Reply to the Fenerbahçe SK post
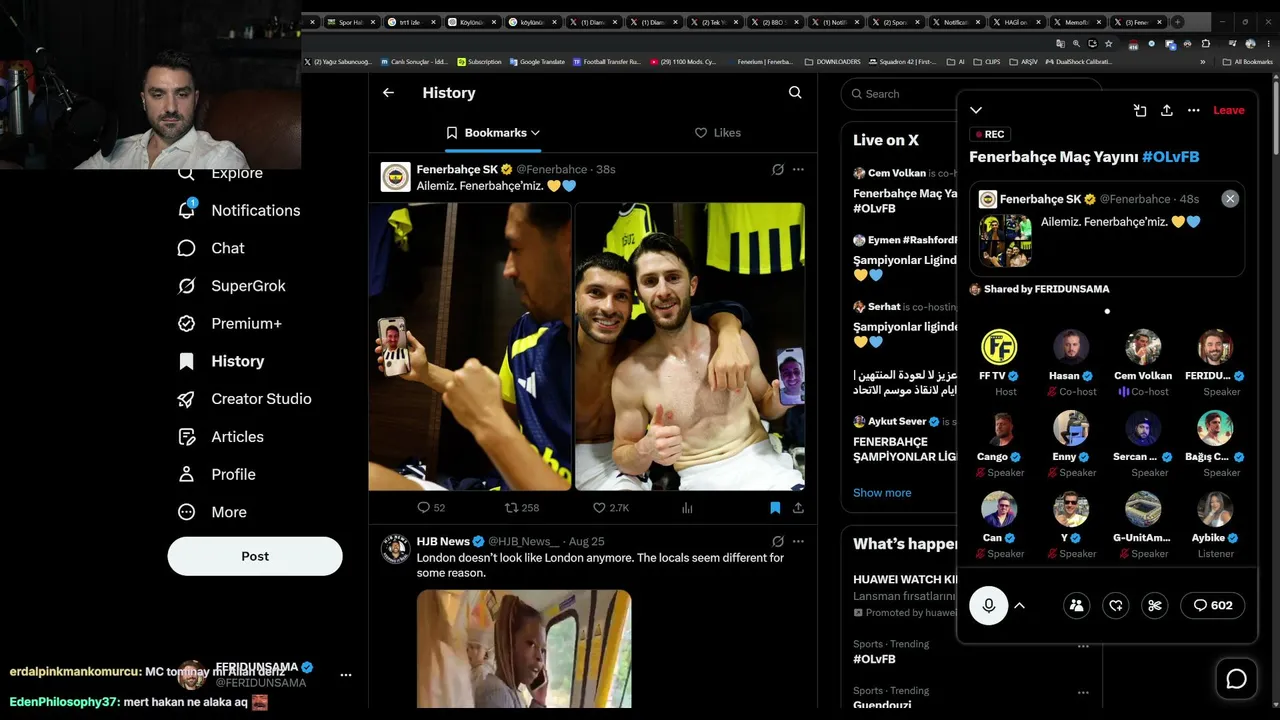This screenshot has width=1280, height=720. click(x=431, y=508)
